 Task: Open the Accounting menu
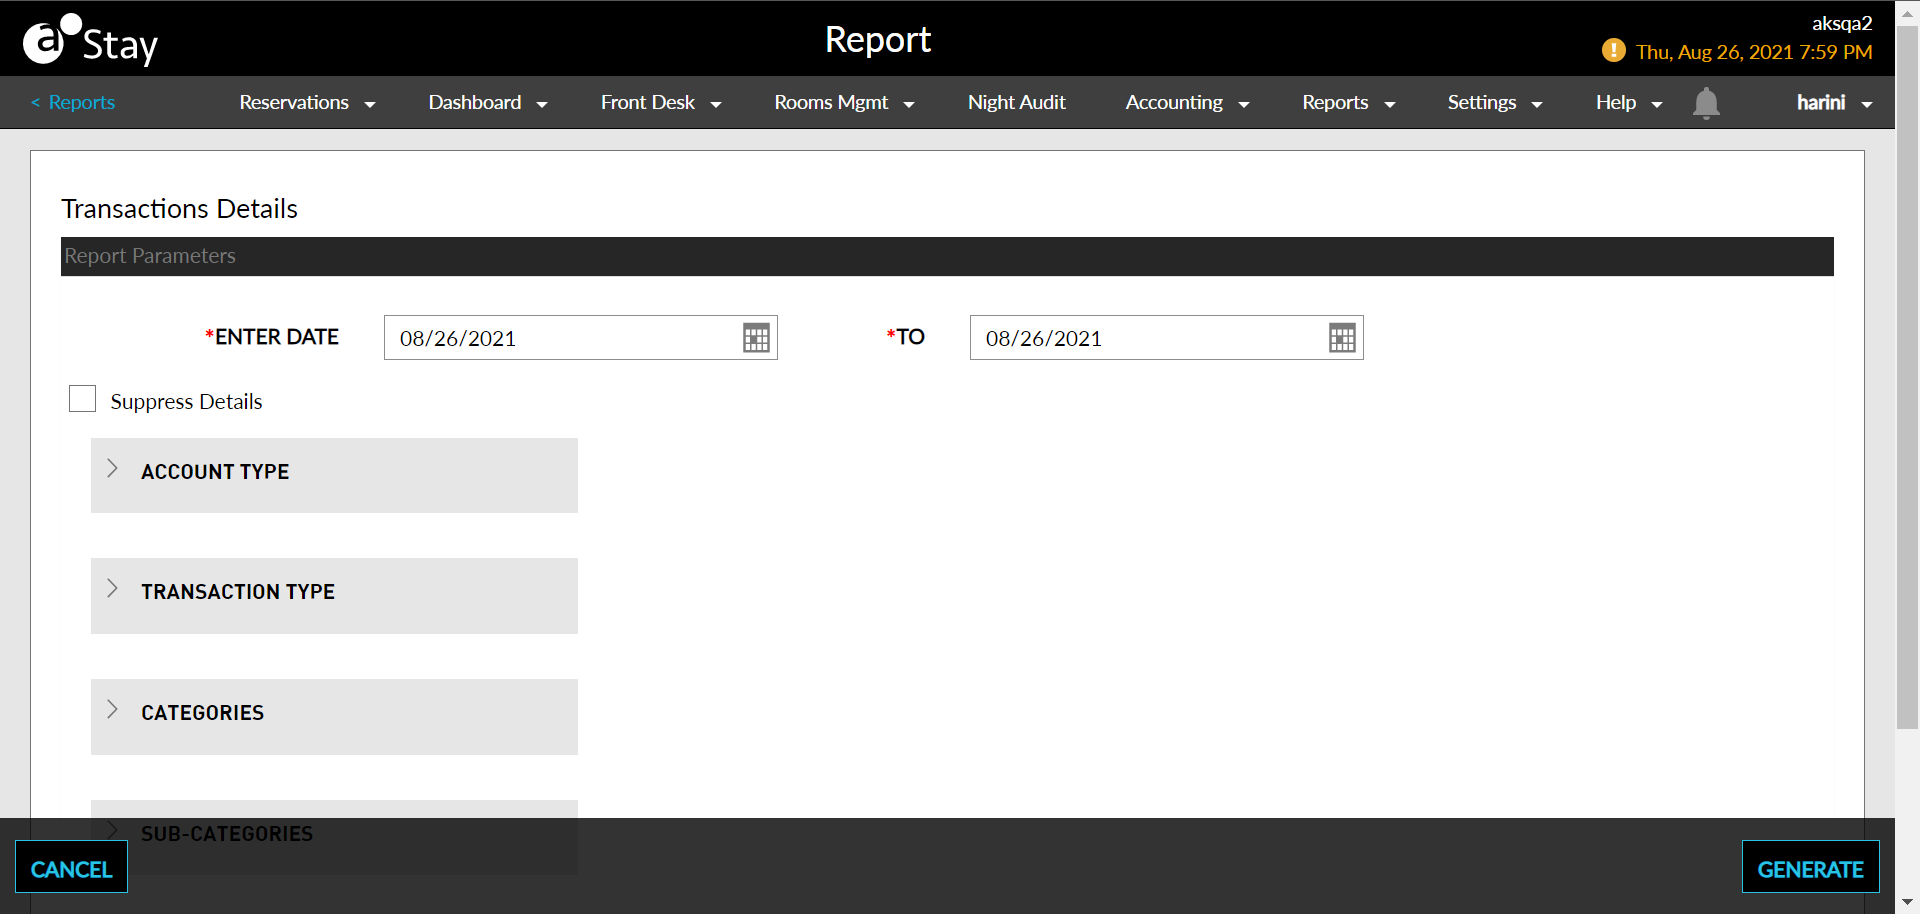click(x=1186, y=103)
